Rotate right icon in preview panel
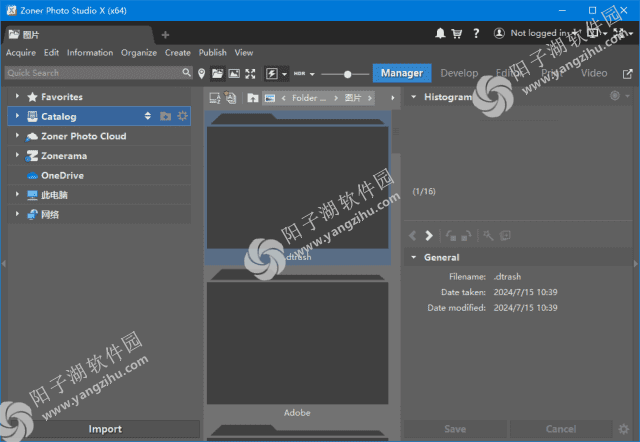This screenshot has width=640, height=442. click(466, 235)
